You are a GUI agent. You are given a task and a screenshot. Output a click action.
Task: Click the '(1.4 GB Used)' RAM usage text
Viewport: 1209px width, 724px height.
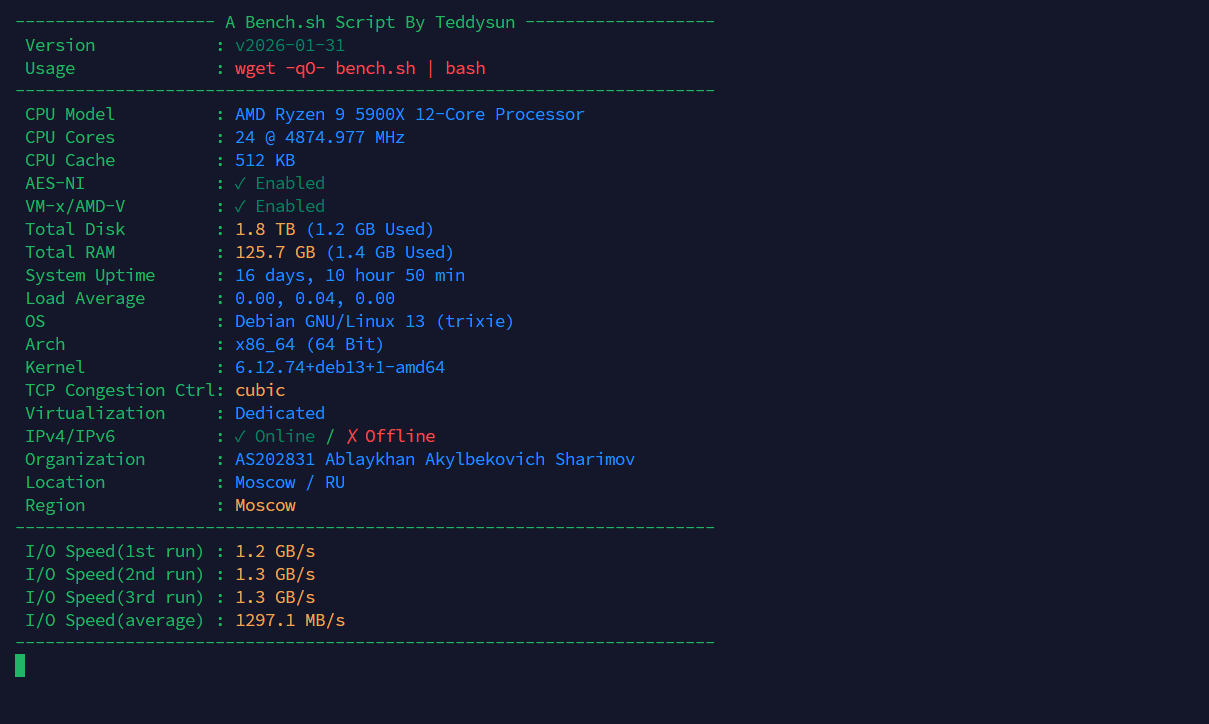pos(390,252)
